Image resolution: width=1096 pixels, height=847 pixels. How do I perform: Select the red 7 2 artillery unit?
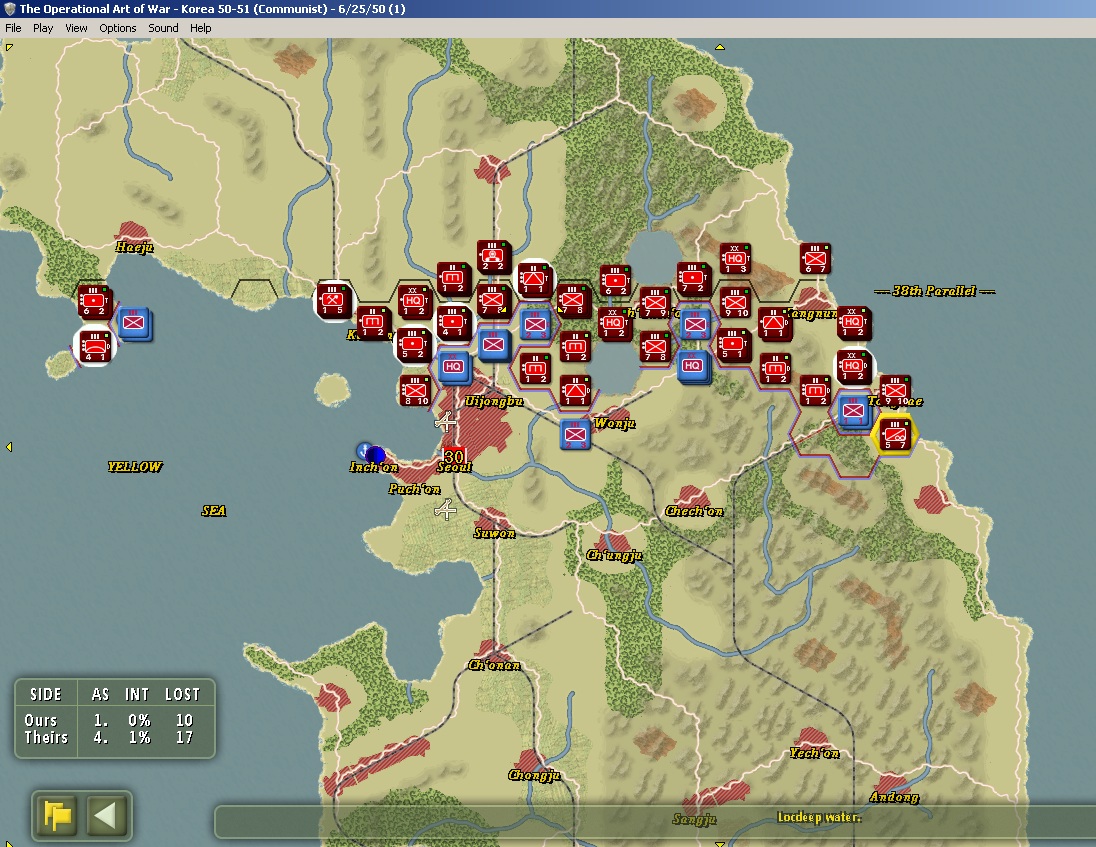pyautogui.click(x=693, y=278)
